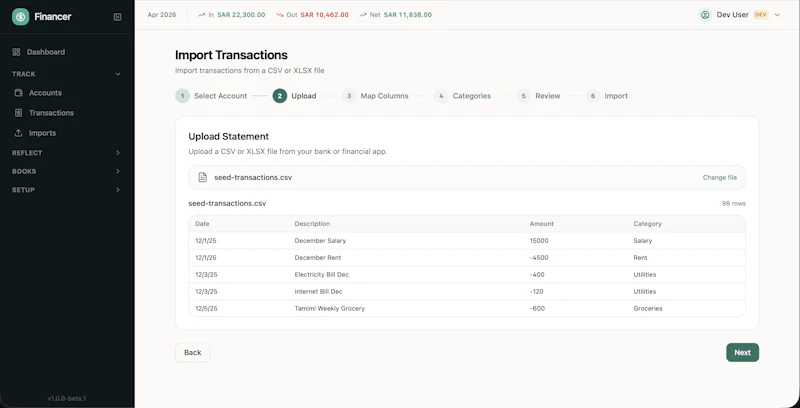This screenshot has height=408, width=800.
Task: Click the Accounts wallet icon
Action: (18, 93)
